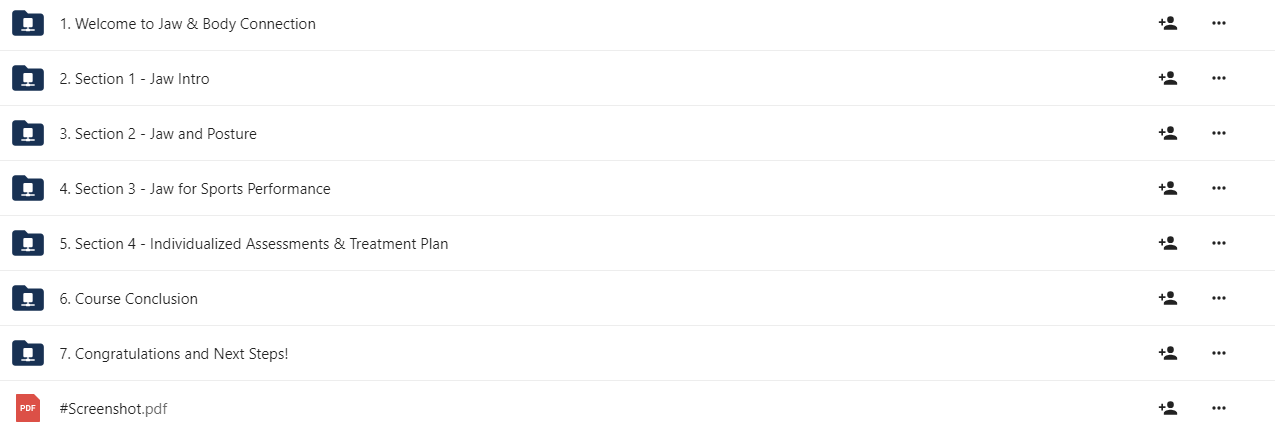Share the #Screenshot.pdf file
Viewport: 1275px width, 435px height.
[x=1167, y=408]
